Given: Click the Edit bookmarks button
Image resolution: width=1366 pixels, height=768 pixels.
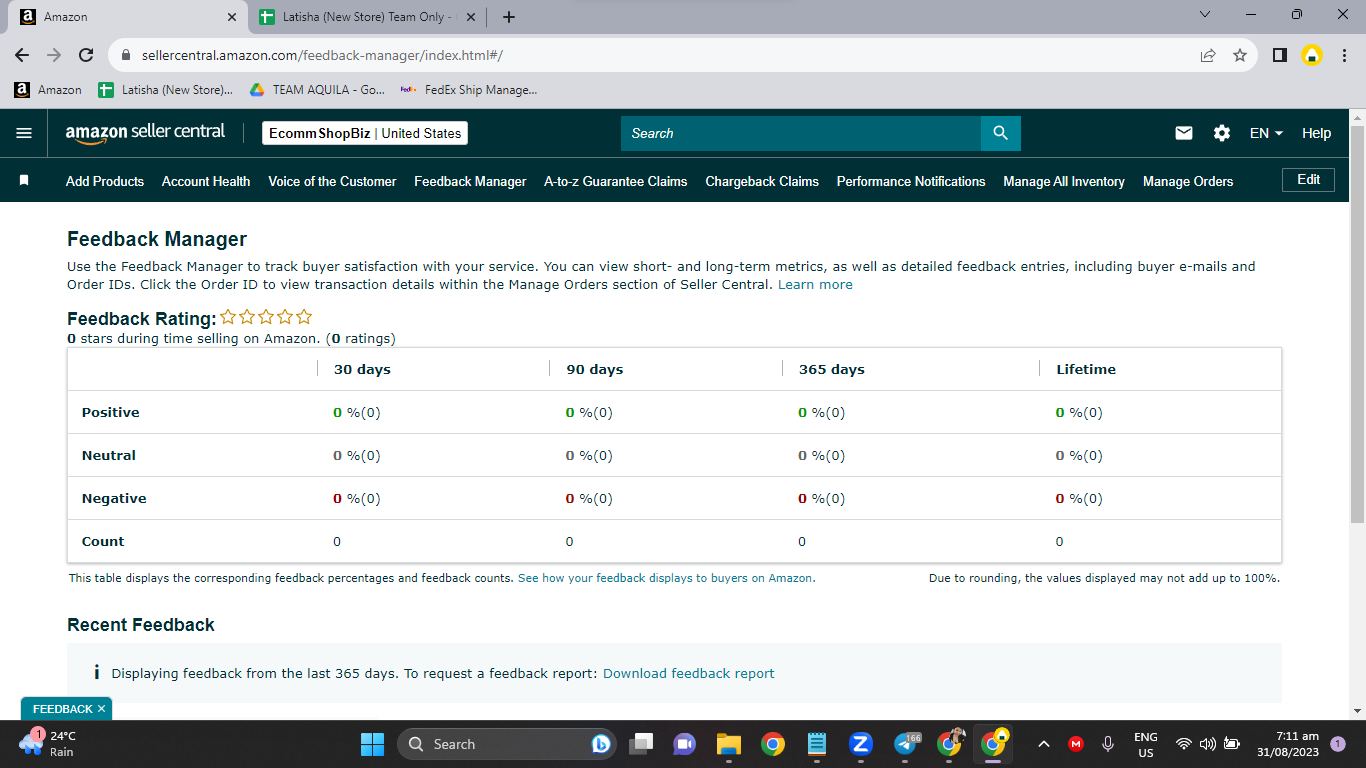Looking at the screenshot, I should [x=1308, y=180].
